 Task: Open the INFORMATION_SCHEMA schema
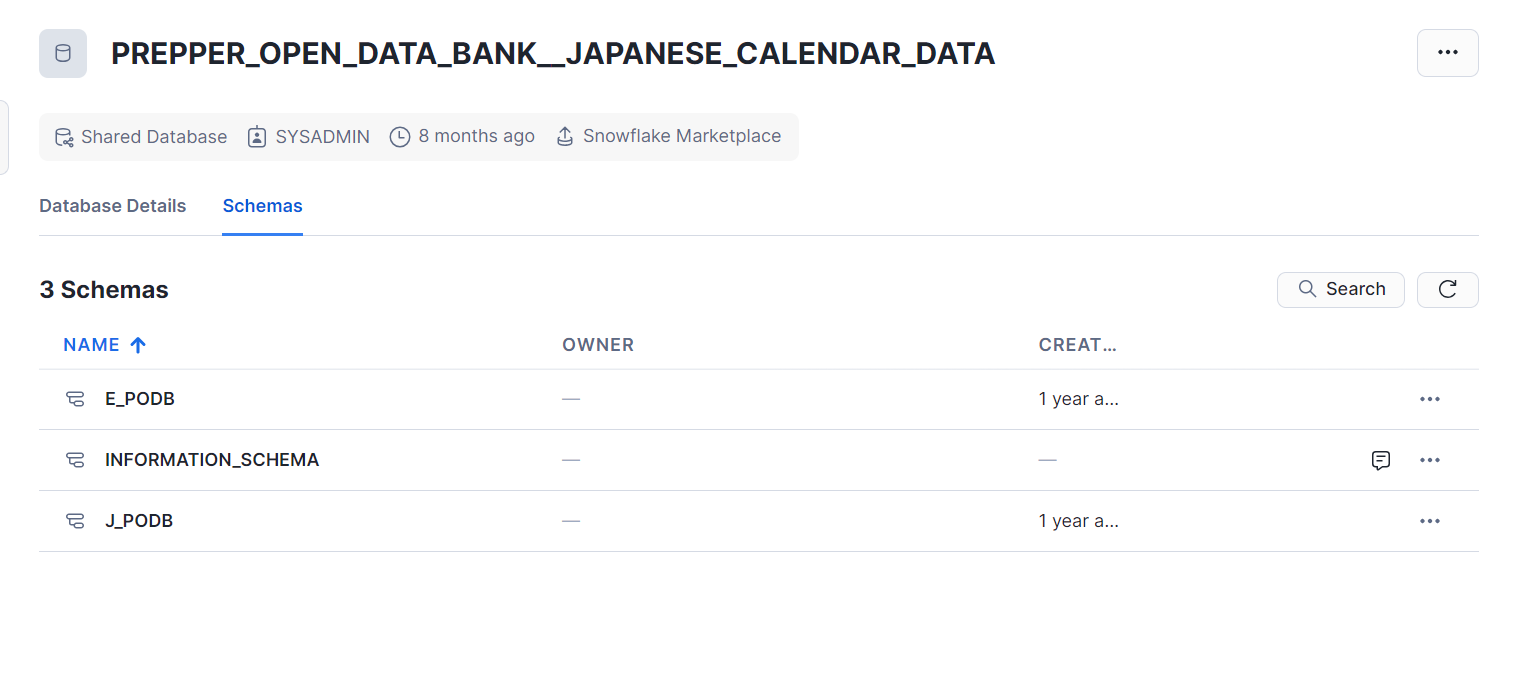click(212, 460)
